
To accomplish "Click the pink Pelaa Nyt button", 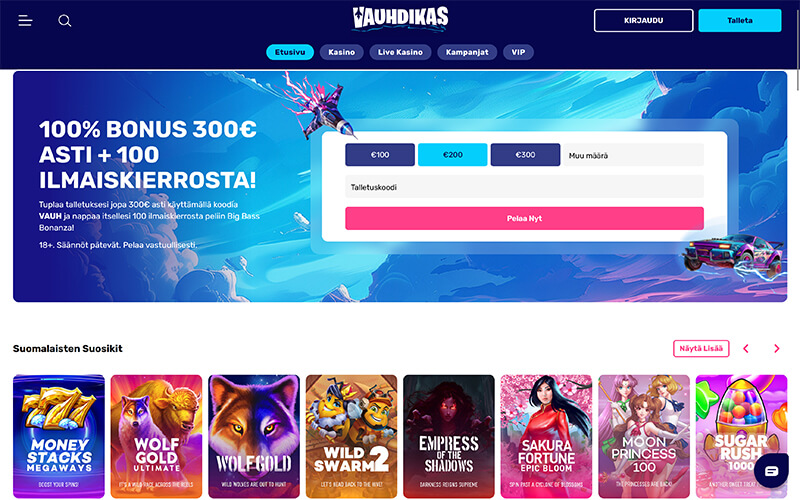I will tap(524, 218).
